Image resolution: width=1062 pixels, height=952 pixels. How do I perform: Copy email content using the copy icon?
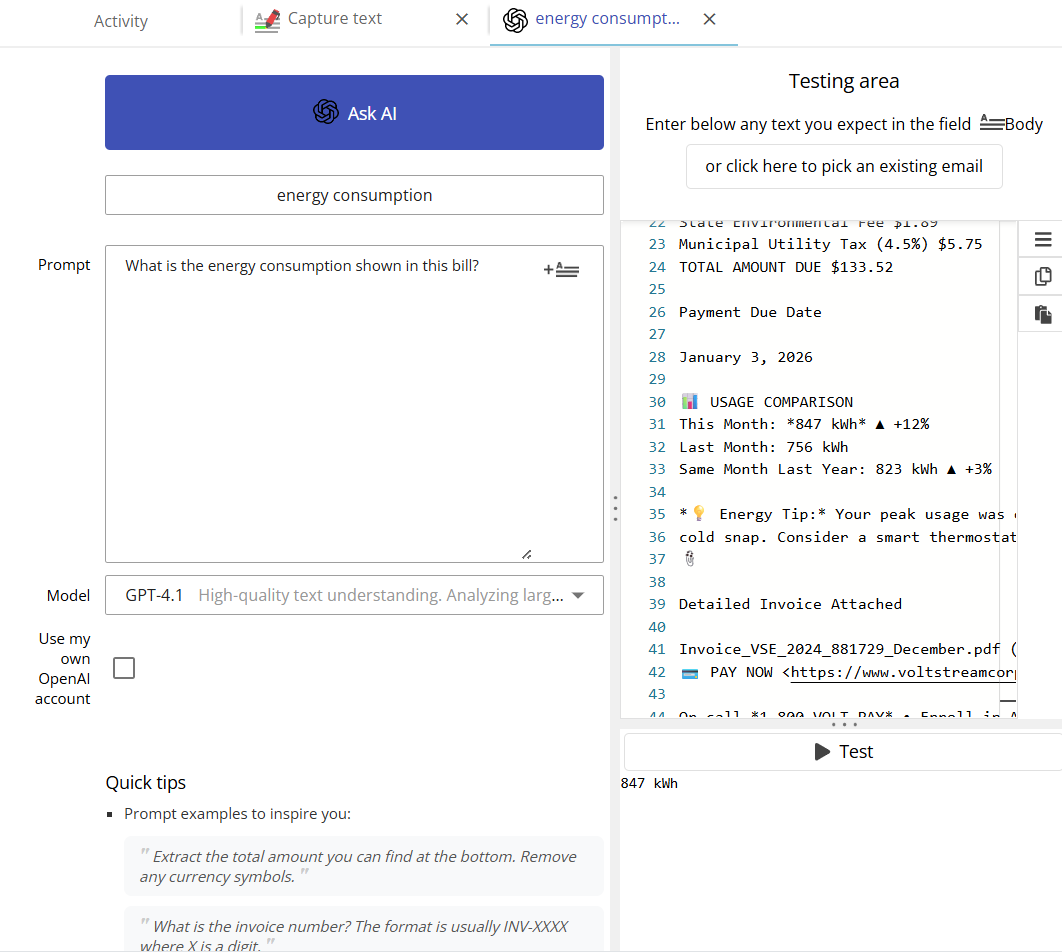[1042, 277]
